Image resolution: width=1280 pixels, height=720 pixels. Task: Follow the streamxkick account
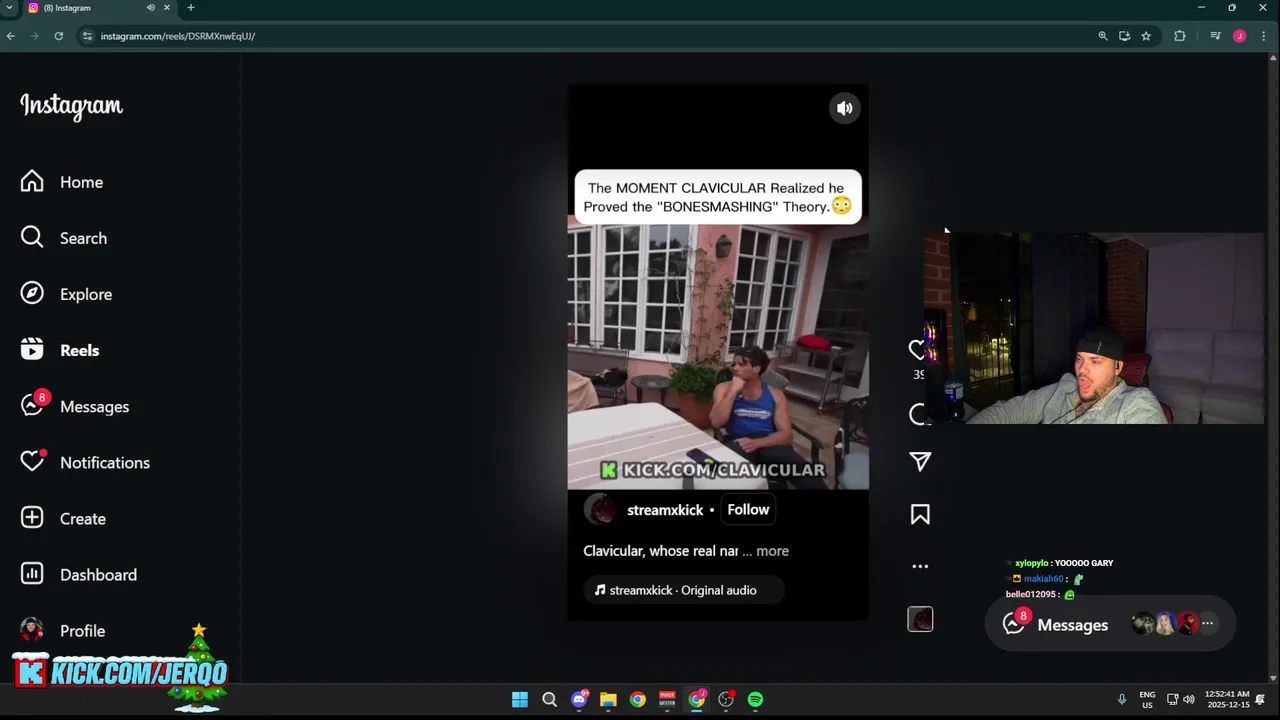748,509
